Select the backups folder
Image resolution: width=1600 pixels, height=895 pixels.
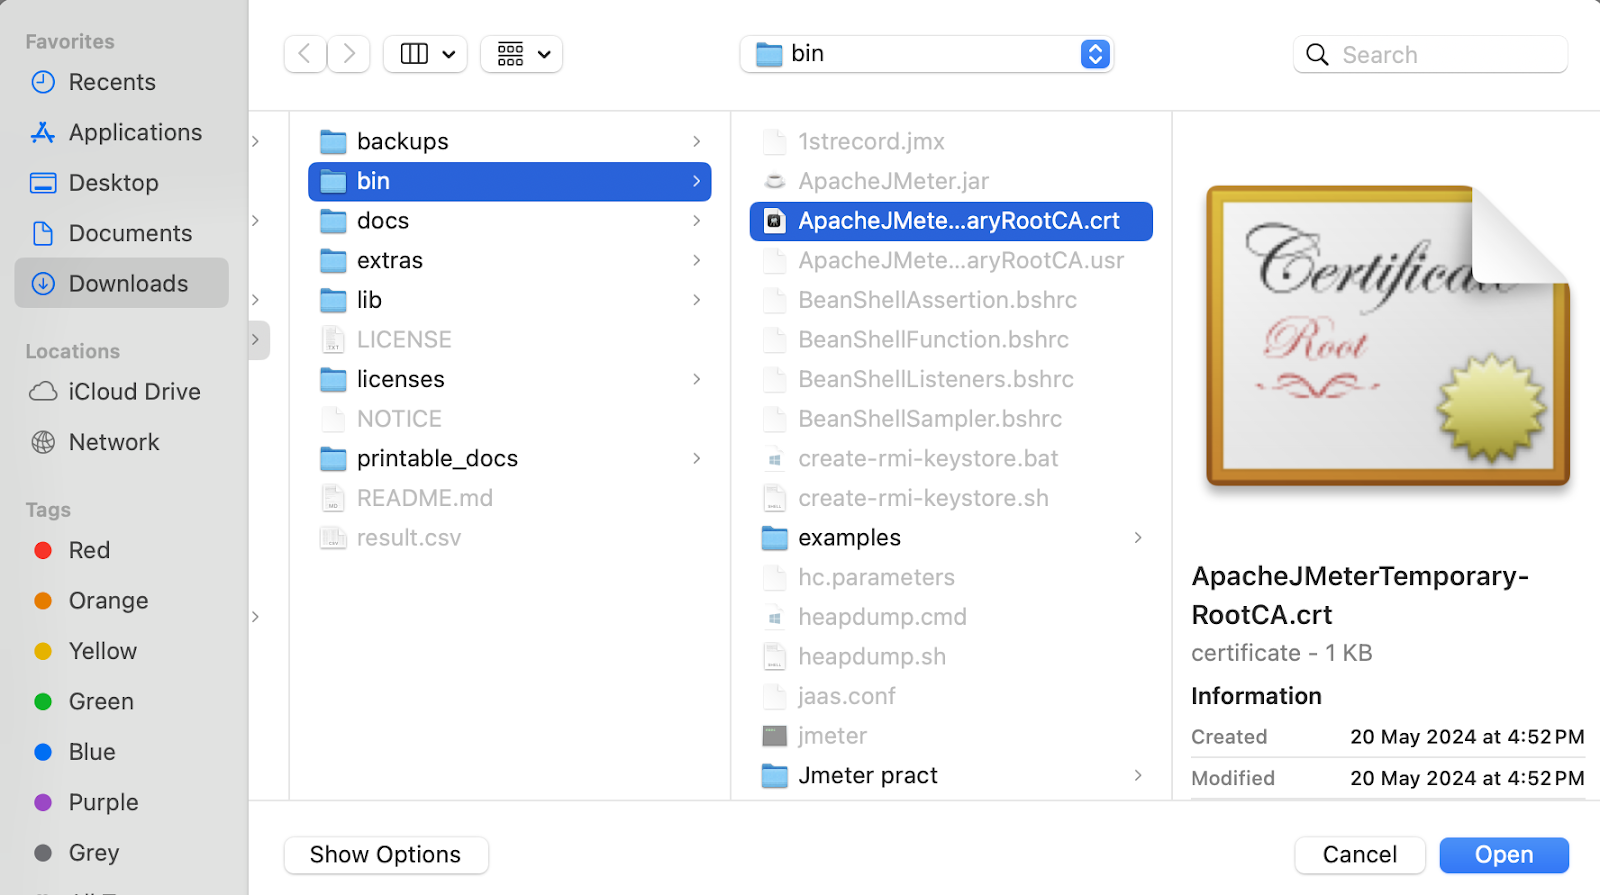(510, 141)
